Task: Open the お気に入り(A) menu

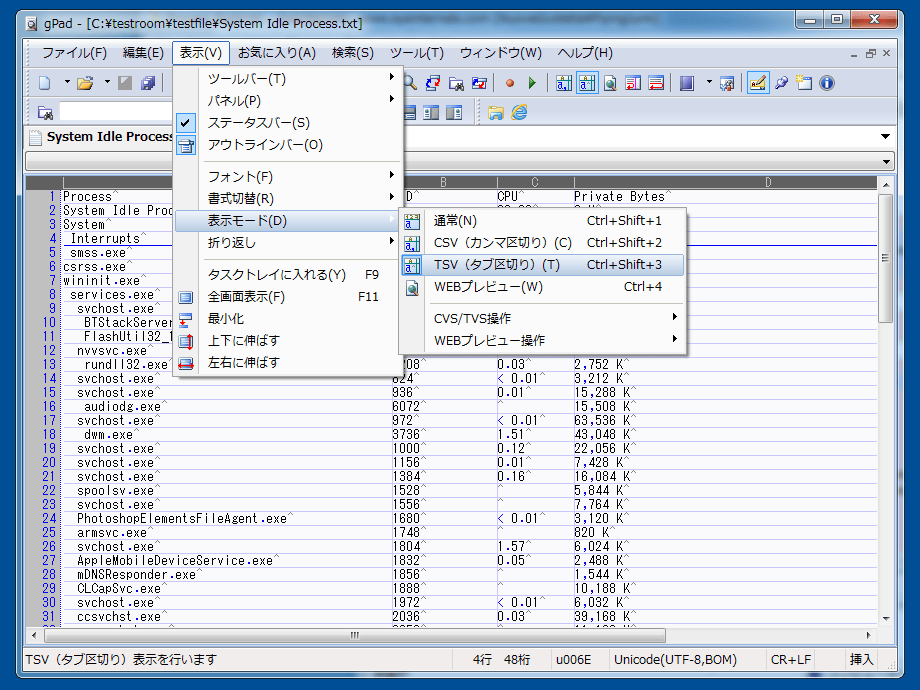Action: (x=276, y=53)
